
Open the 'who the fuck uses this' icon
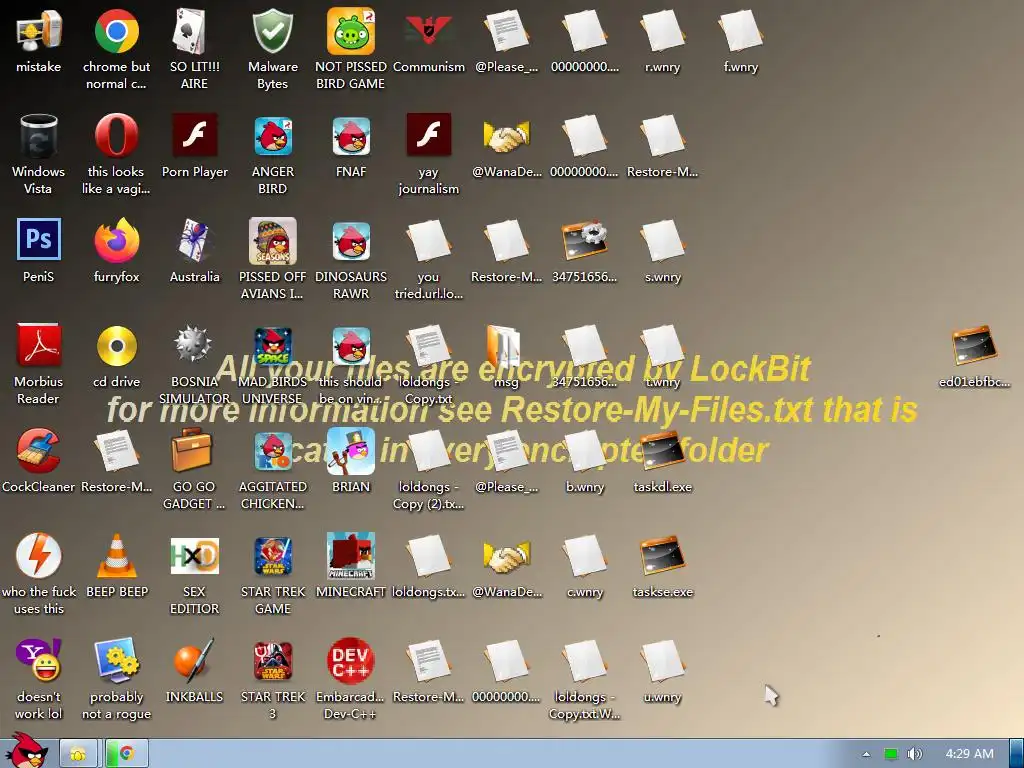(x=39, y=555)
